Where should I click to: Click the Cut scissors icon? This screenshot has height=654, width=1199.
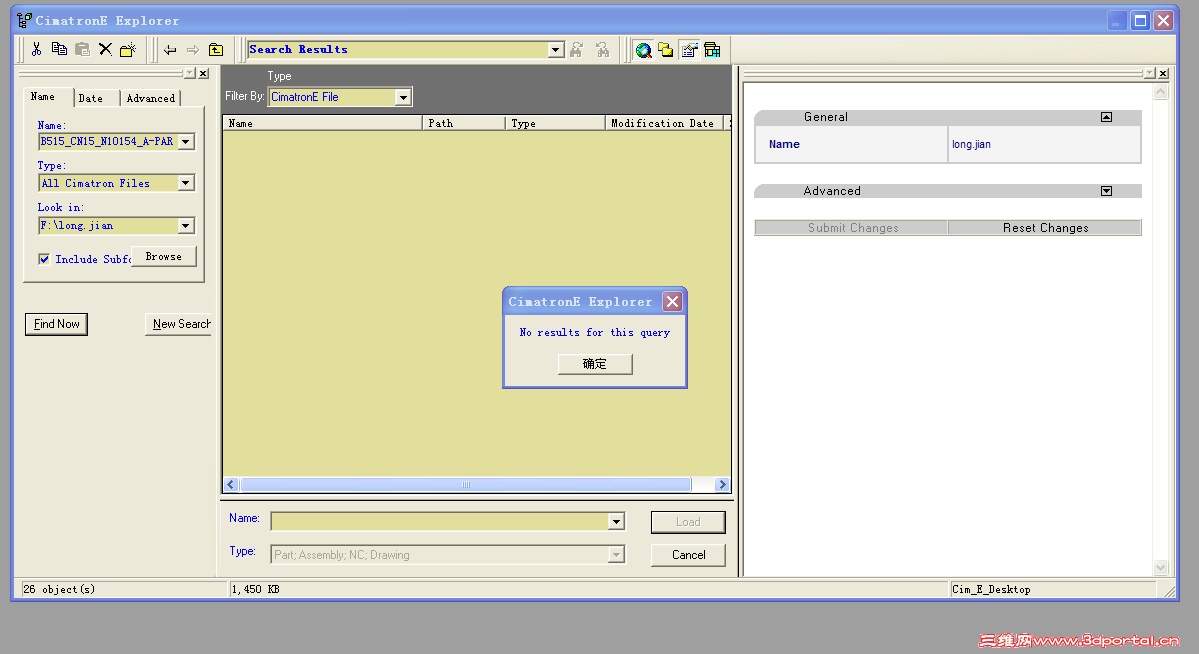pyautogui.click(x=36, y=50)
